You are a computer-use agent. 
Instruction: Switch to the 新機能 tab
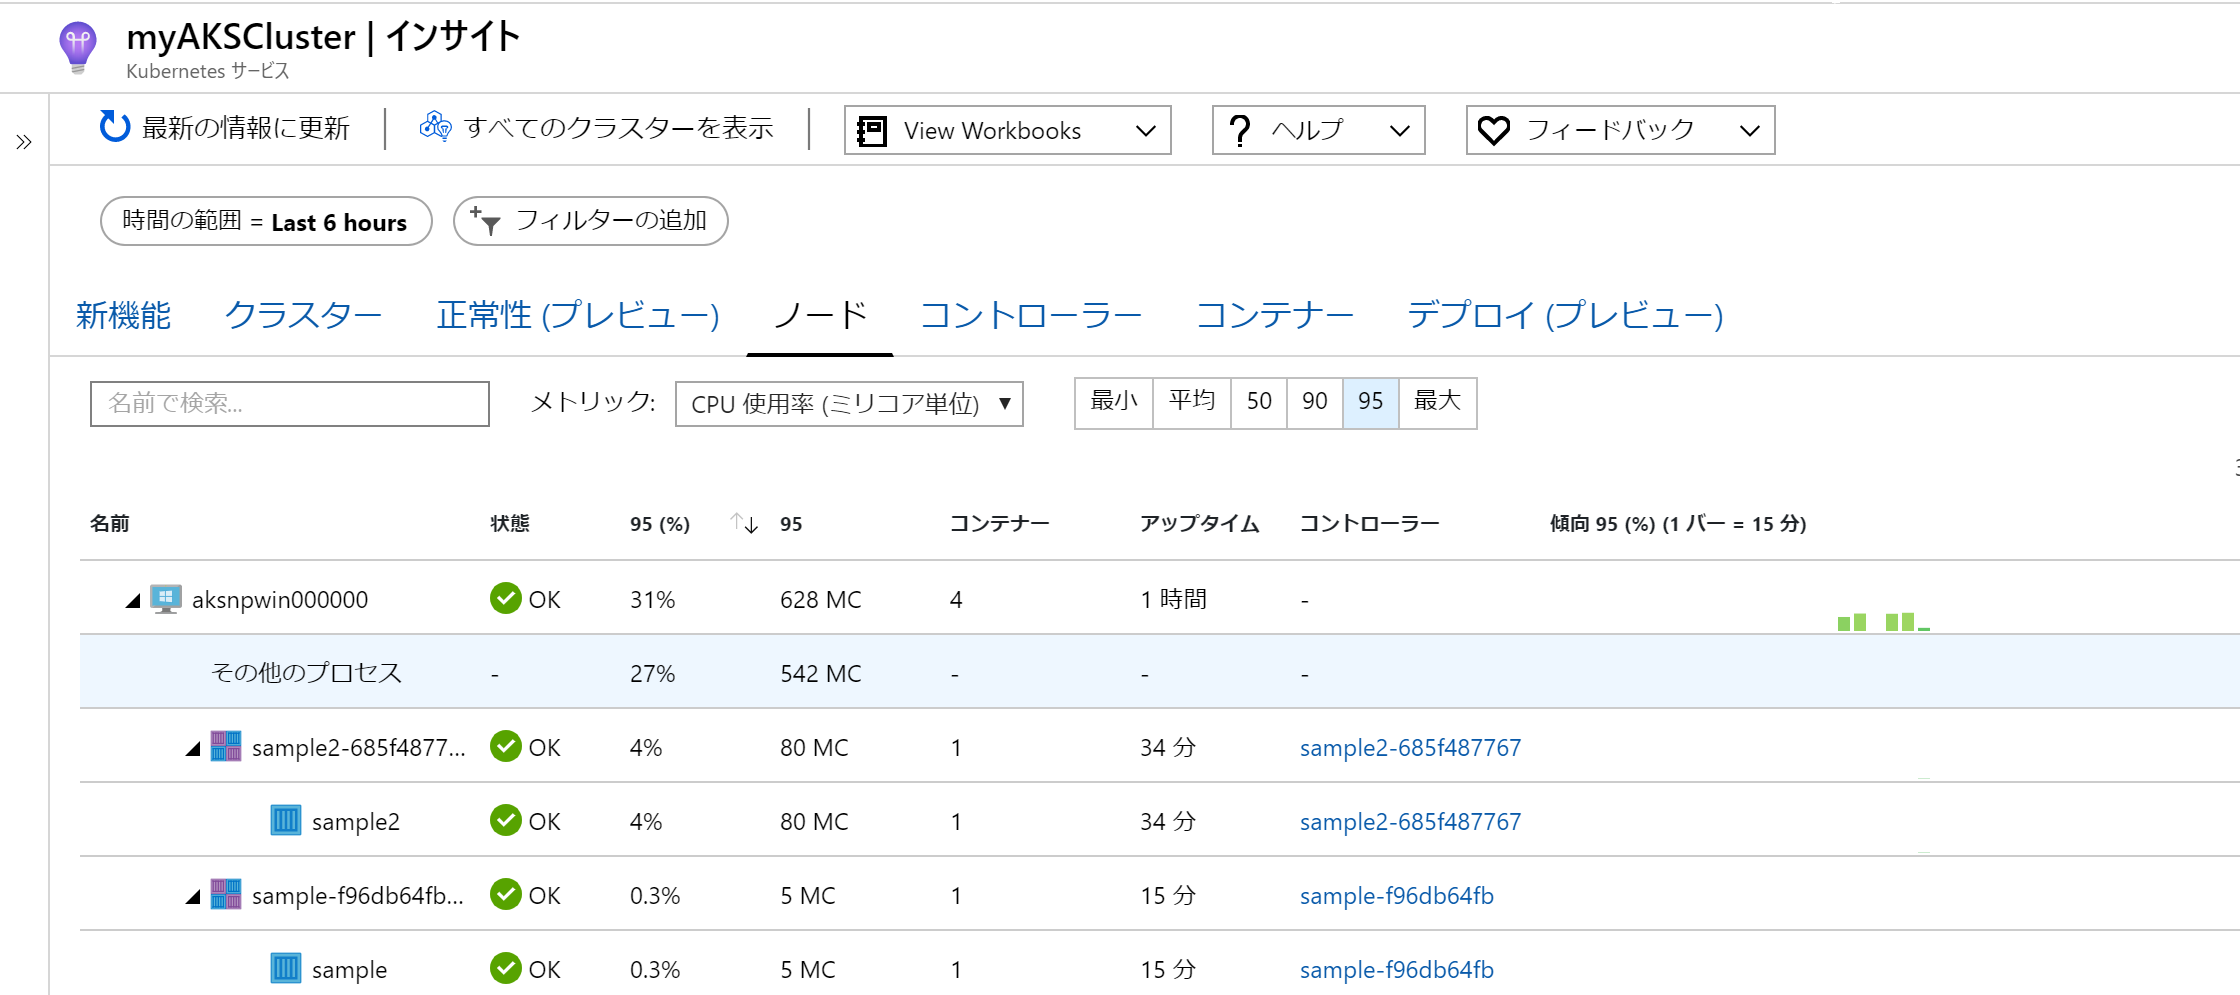[124, 316]
